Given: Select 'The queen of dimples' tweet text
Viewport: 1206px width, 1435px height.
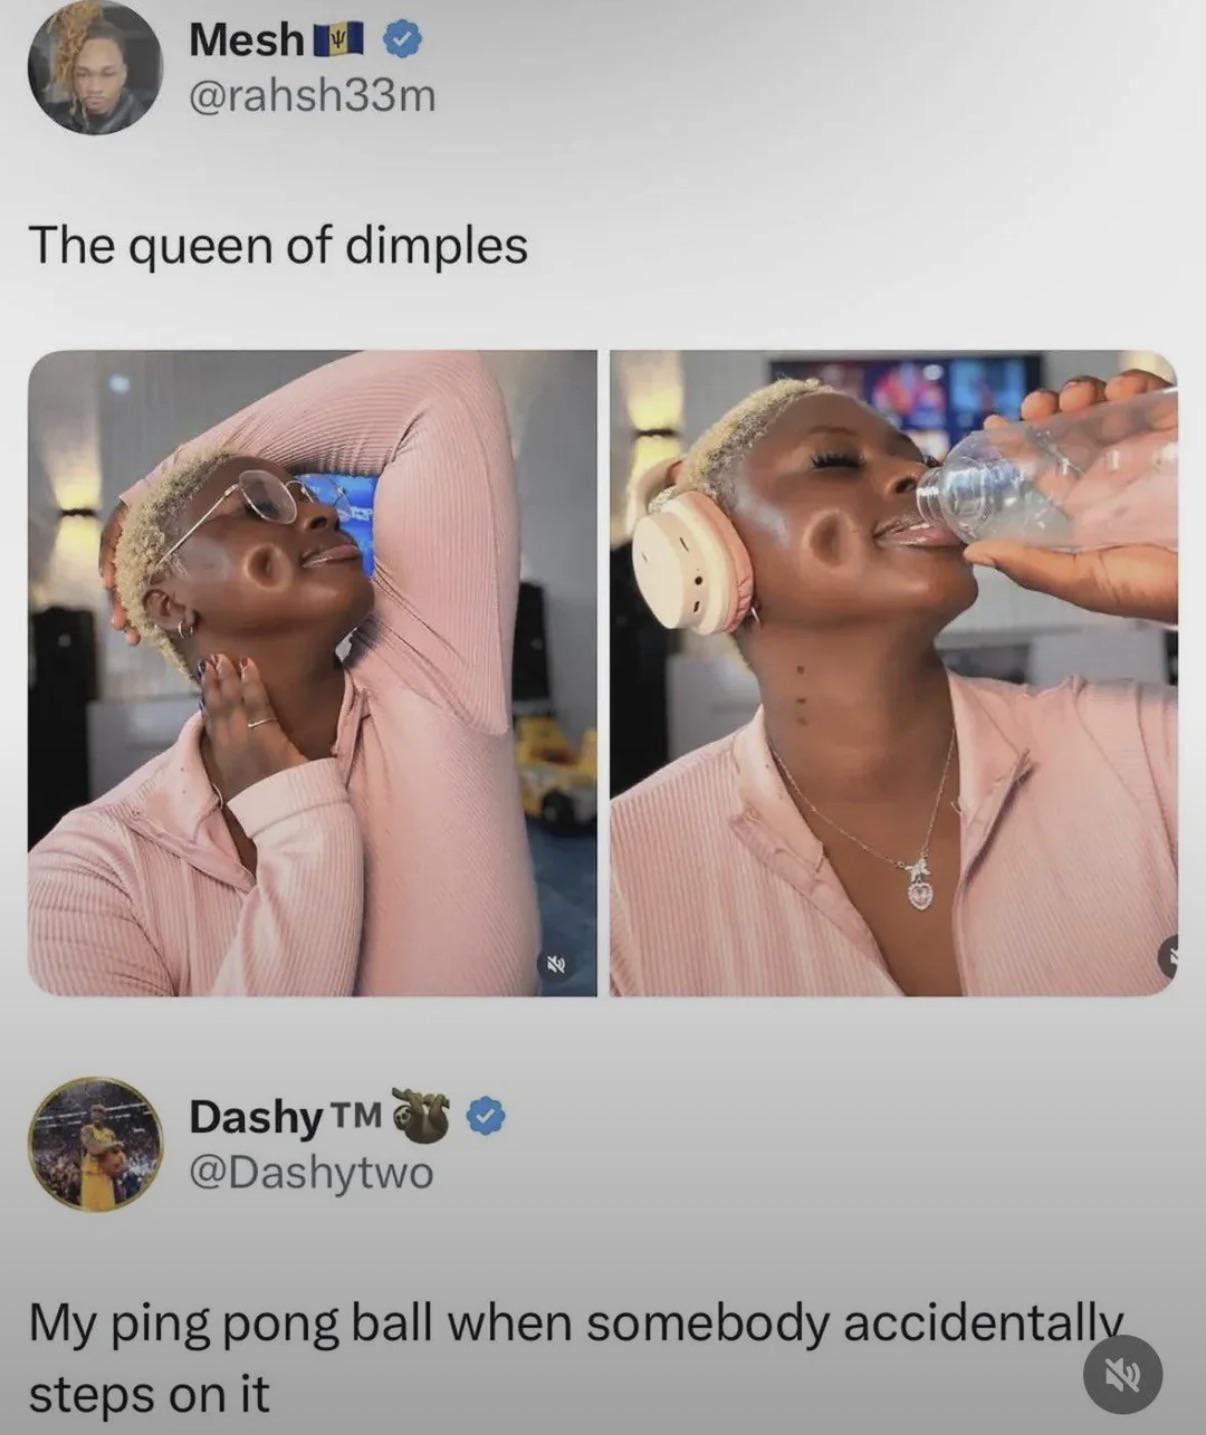Looking at the screenshot, I should (x=278, y=246).
